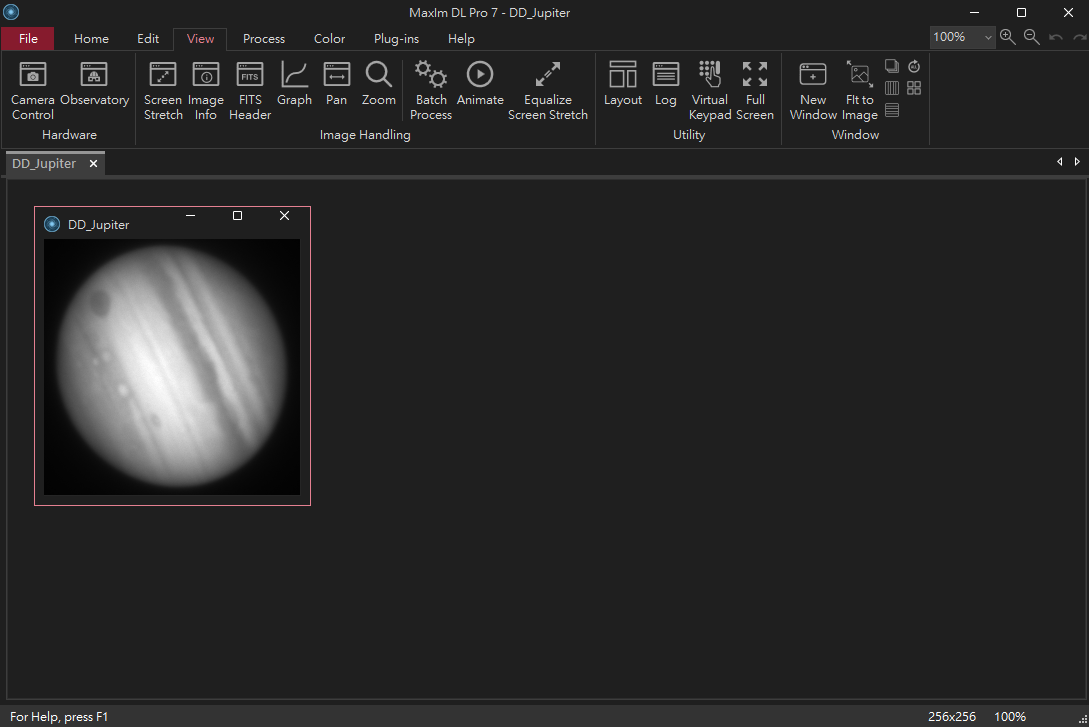Open the Process ribbon tab
This screenshot has width=1089, height=727.
pyautogui.click(x=264, y=39)
